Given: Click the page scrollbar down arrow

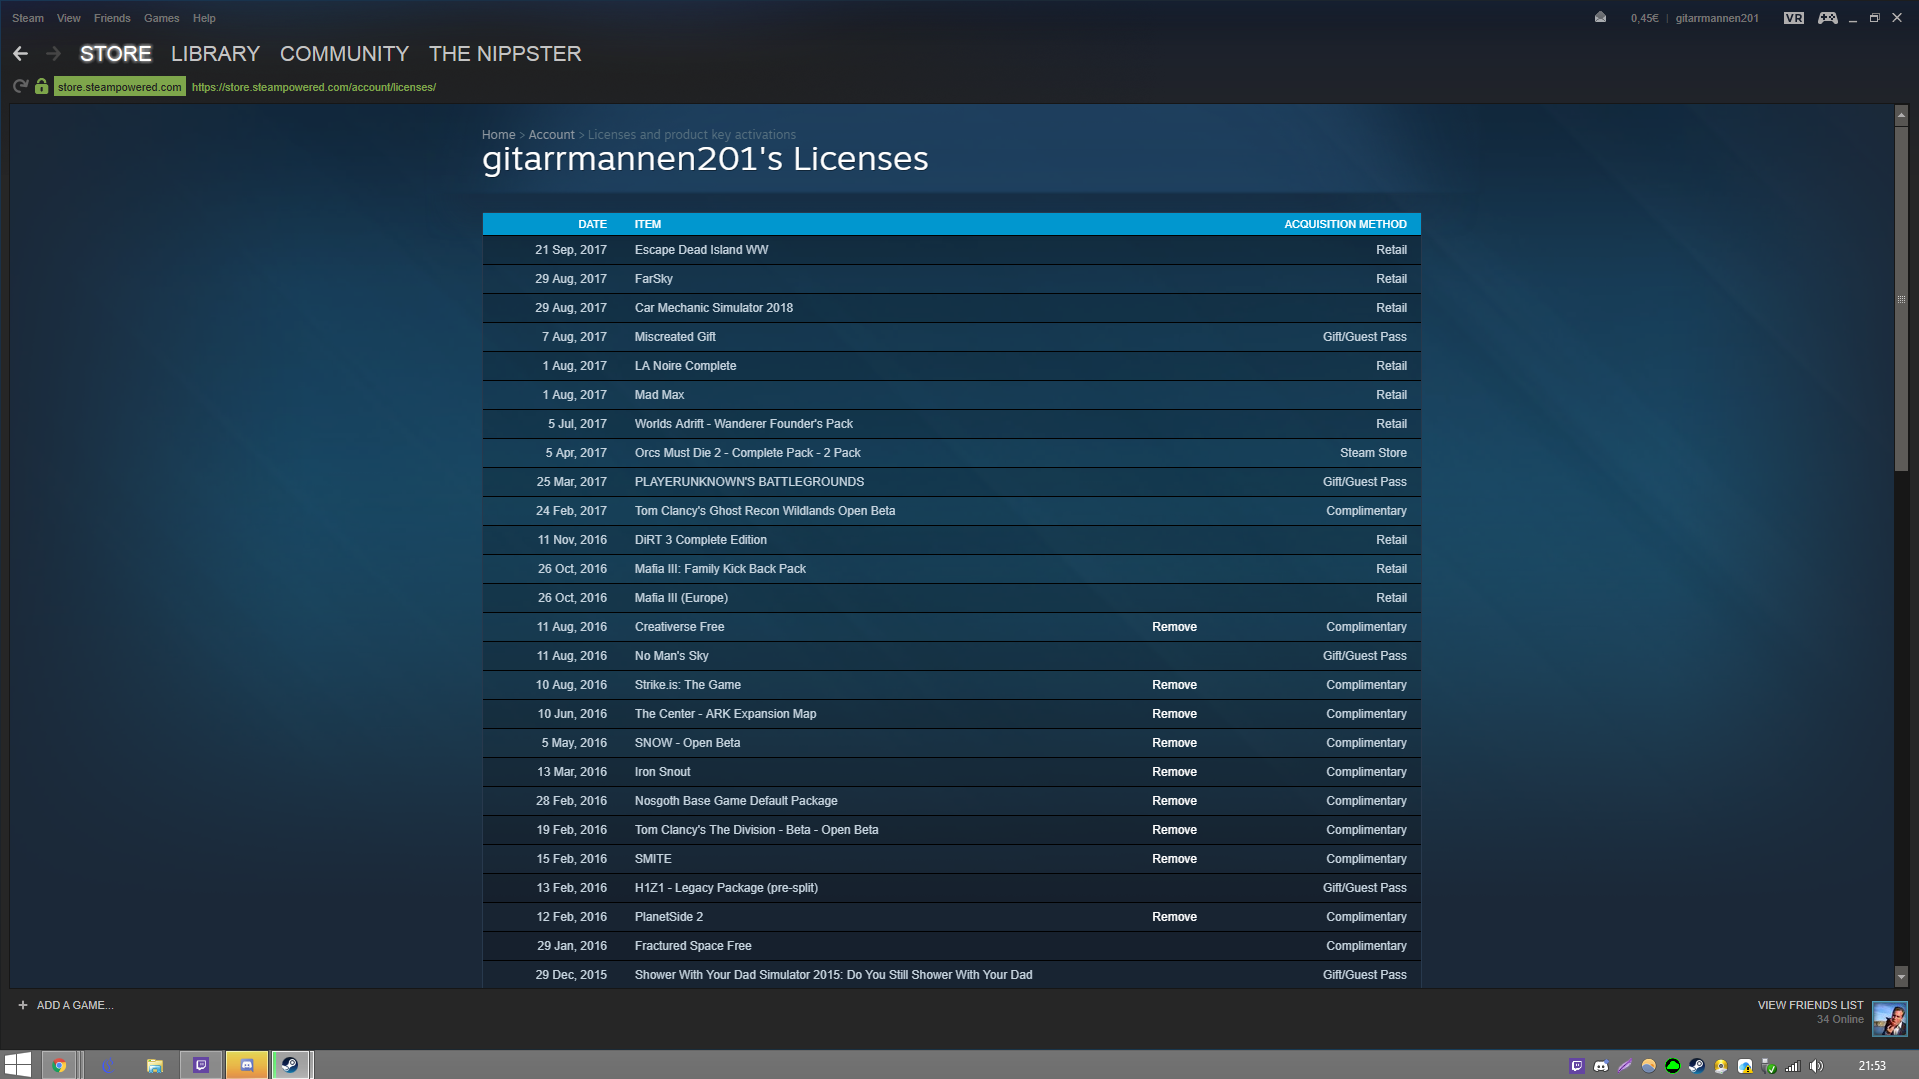Looking at the screenshot, I should pos(1901,976).
